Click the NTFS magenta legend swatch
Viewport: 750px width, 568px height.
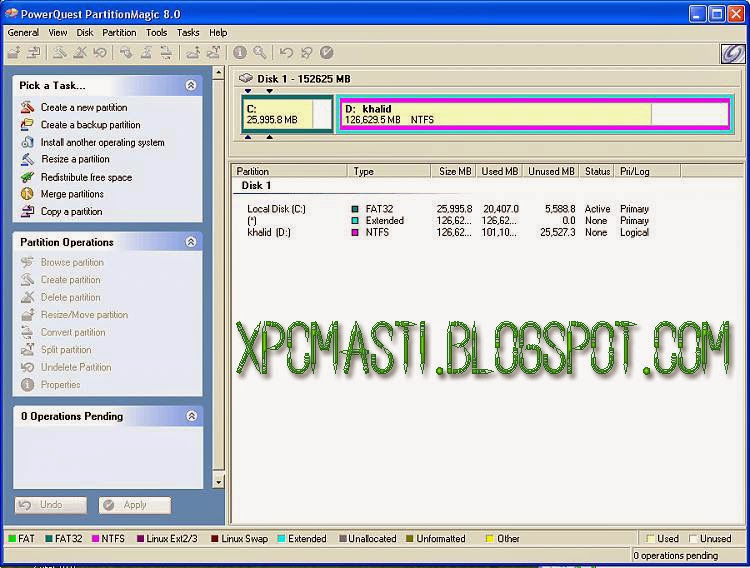point(96,539)
